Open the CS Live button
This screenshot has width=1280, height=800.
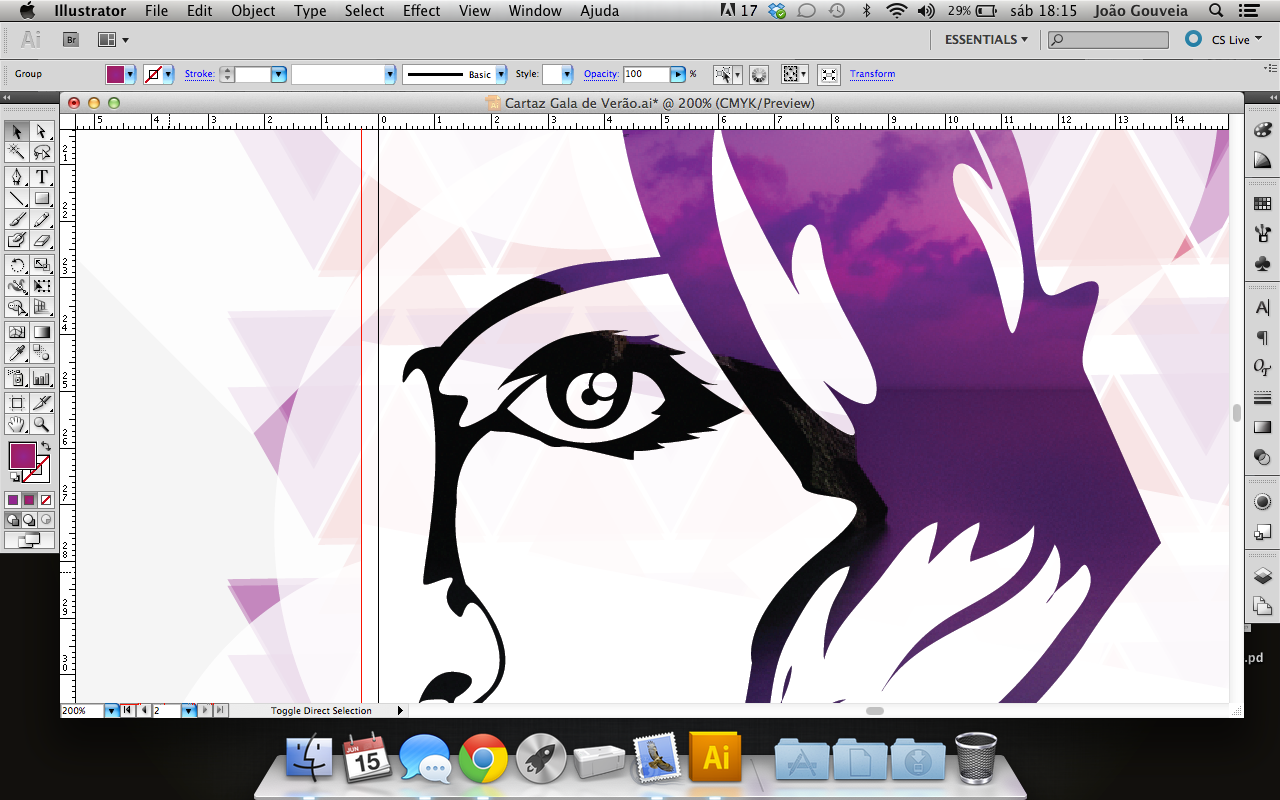pyautogui.click(x=1224, y=39)
